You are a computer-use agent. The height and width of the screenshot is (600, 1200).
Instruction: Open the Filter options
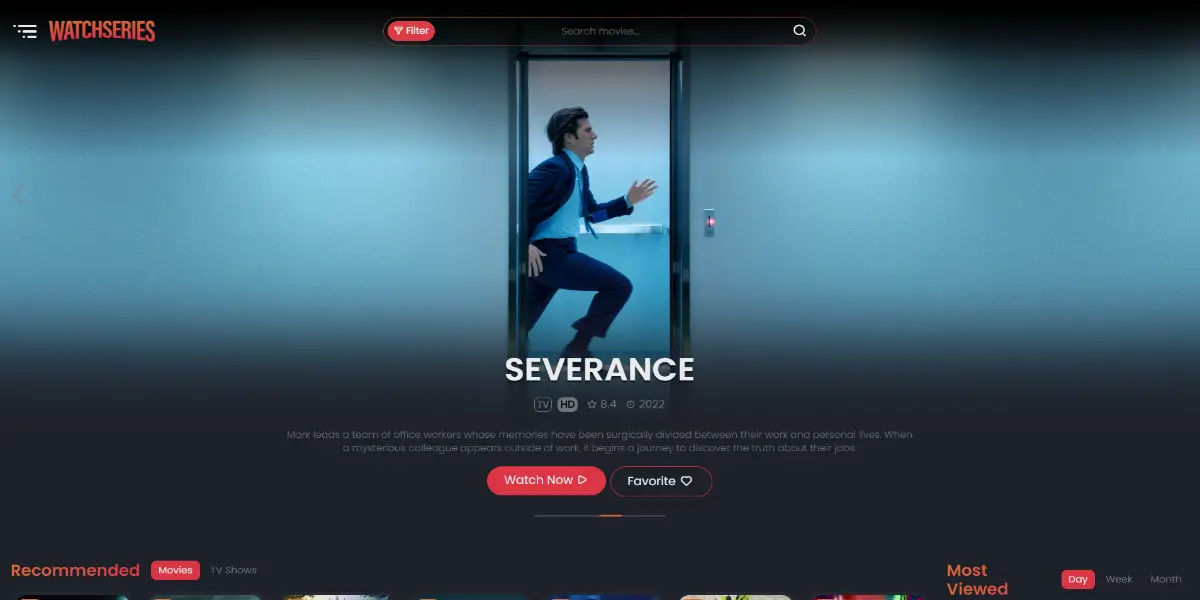[411, 31]
